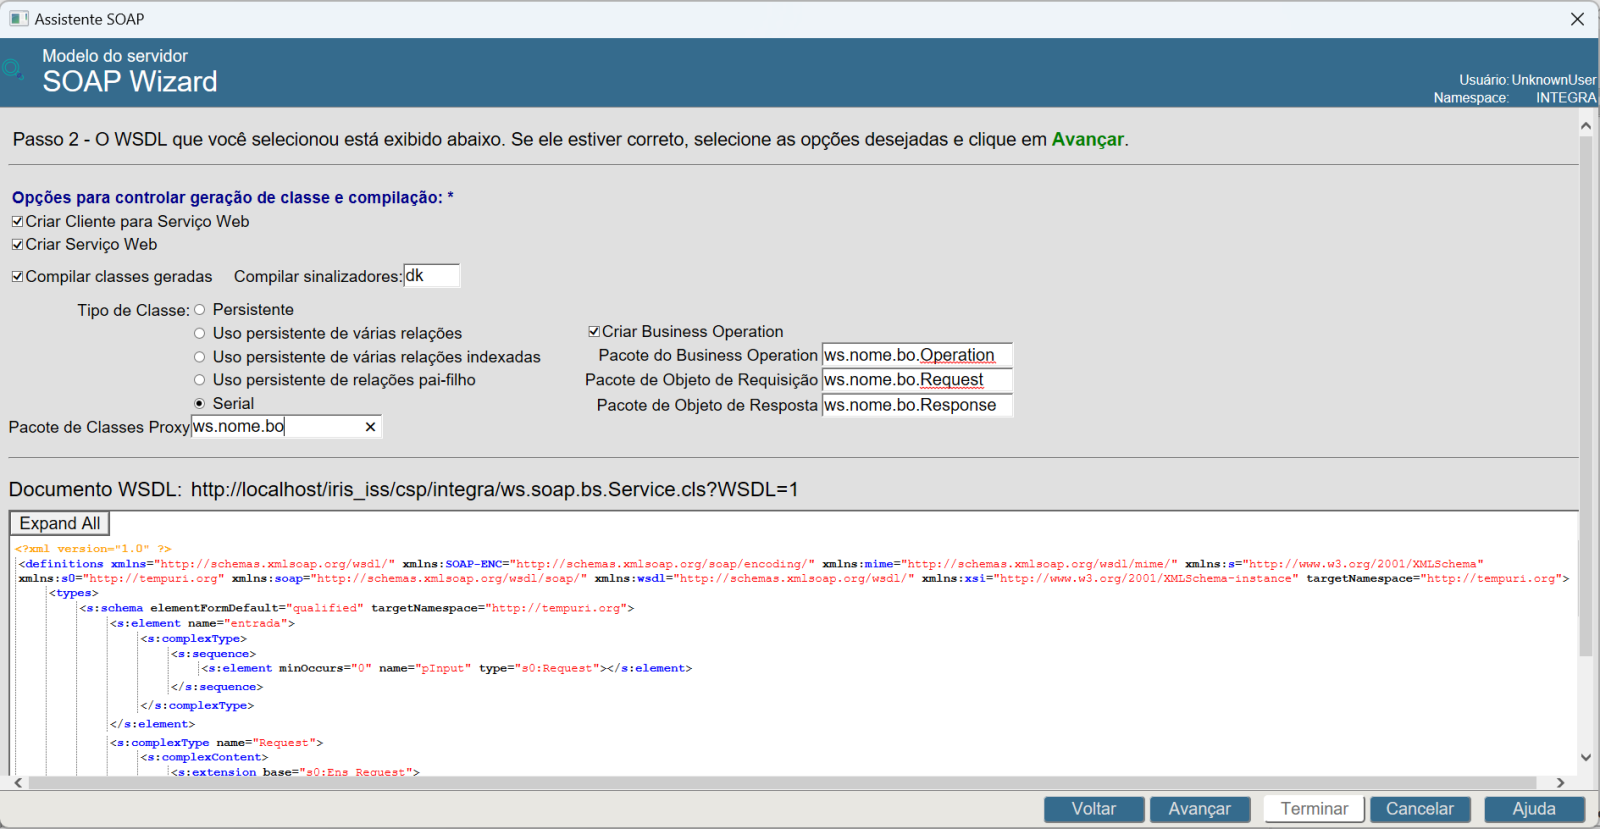Toggle Compilar classes geradas checkbox
1600x829 pixels.
pos(17,277)
